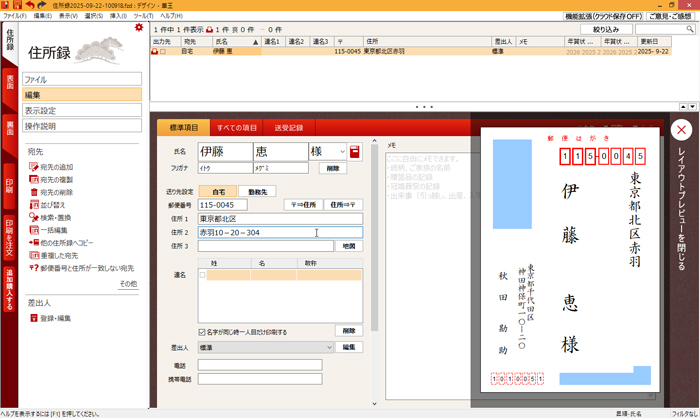Click the red address book icon beside 様
The image size is (700, 418).
(x=354, y=151)
